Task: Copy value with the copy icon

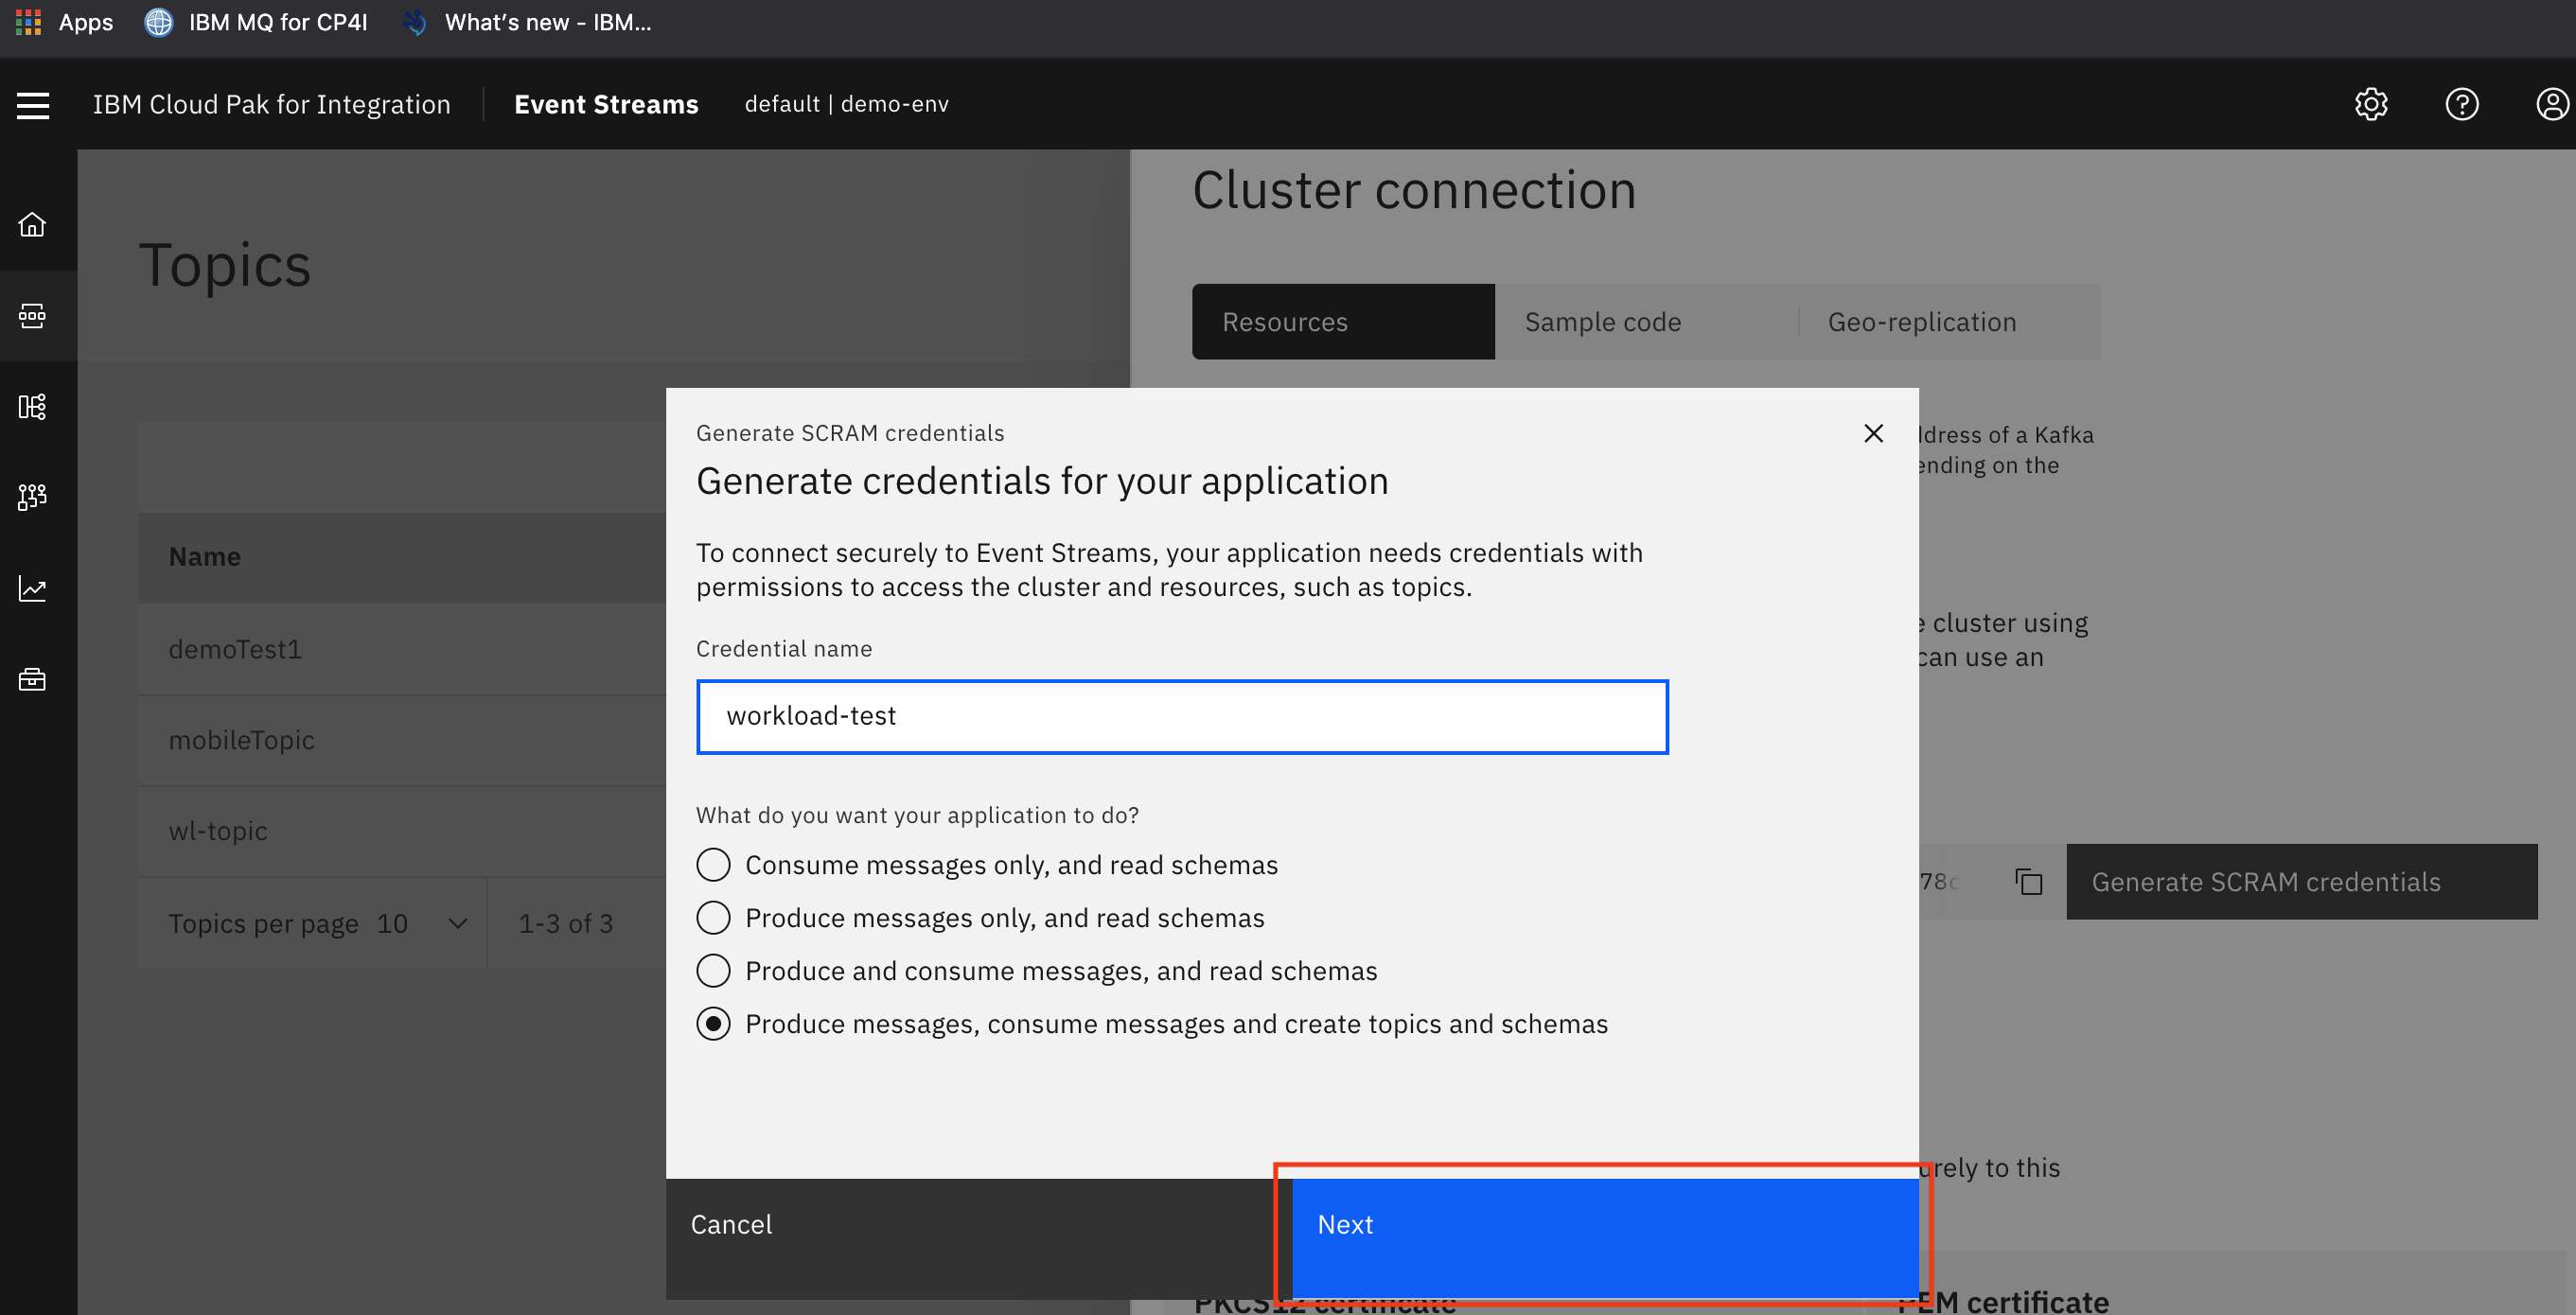Action: click(2029, 881)
